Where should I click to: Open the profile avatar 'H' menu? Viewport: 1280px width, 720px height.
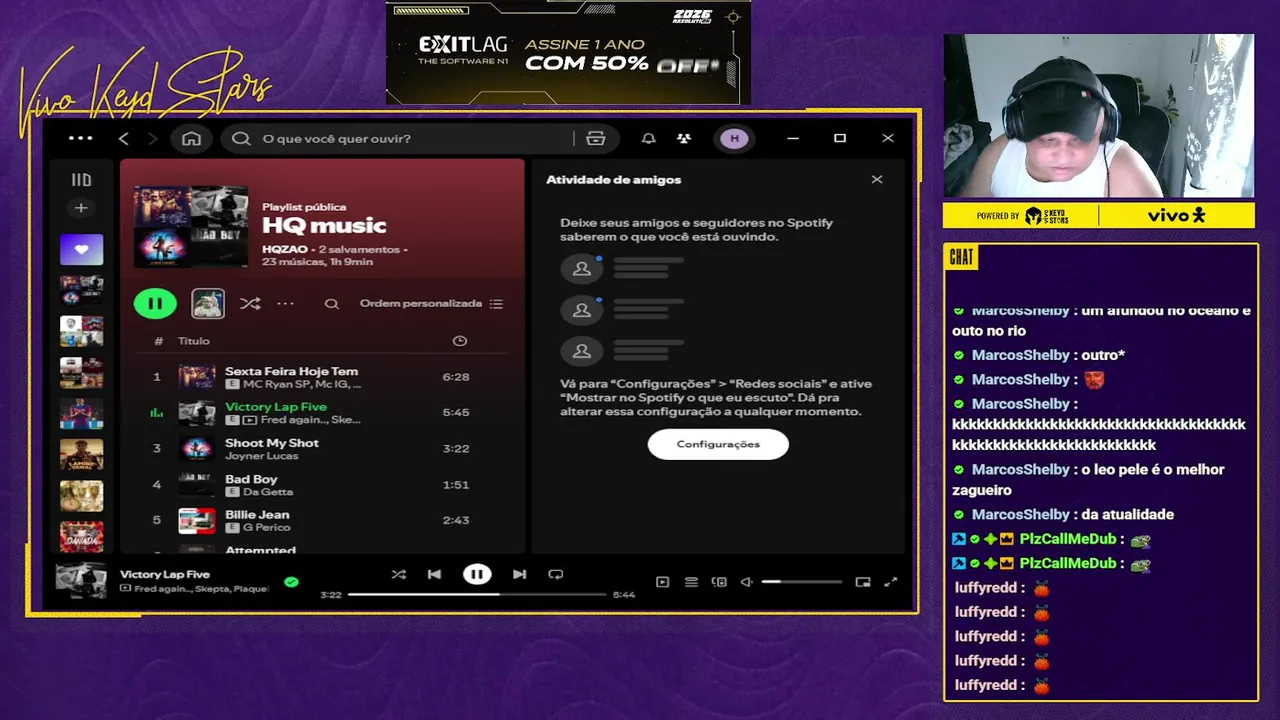pos(735,138)
